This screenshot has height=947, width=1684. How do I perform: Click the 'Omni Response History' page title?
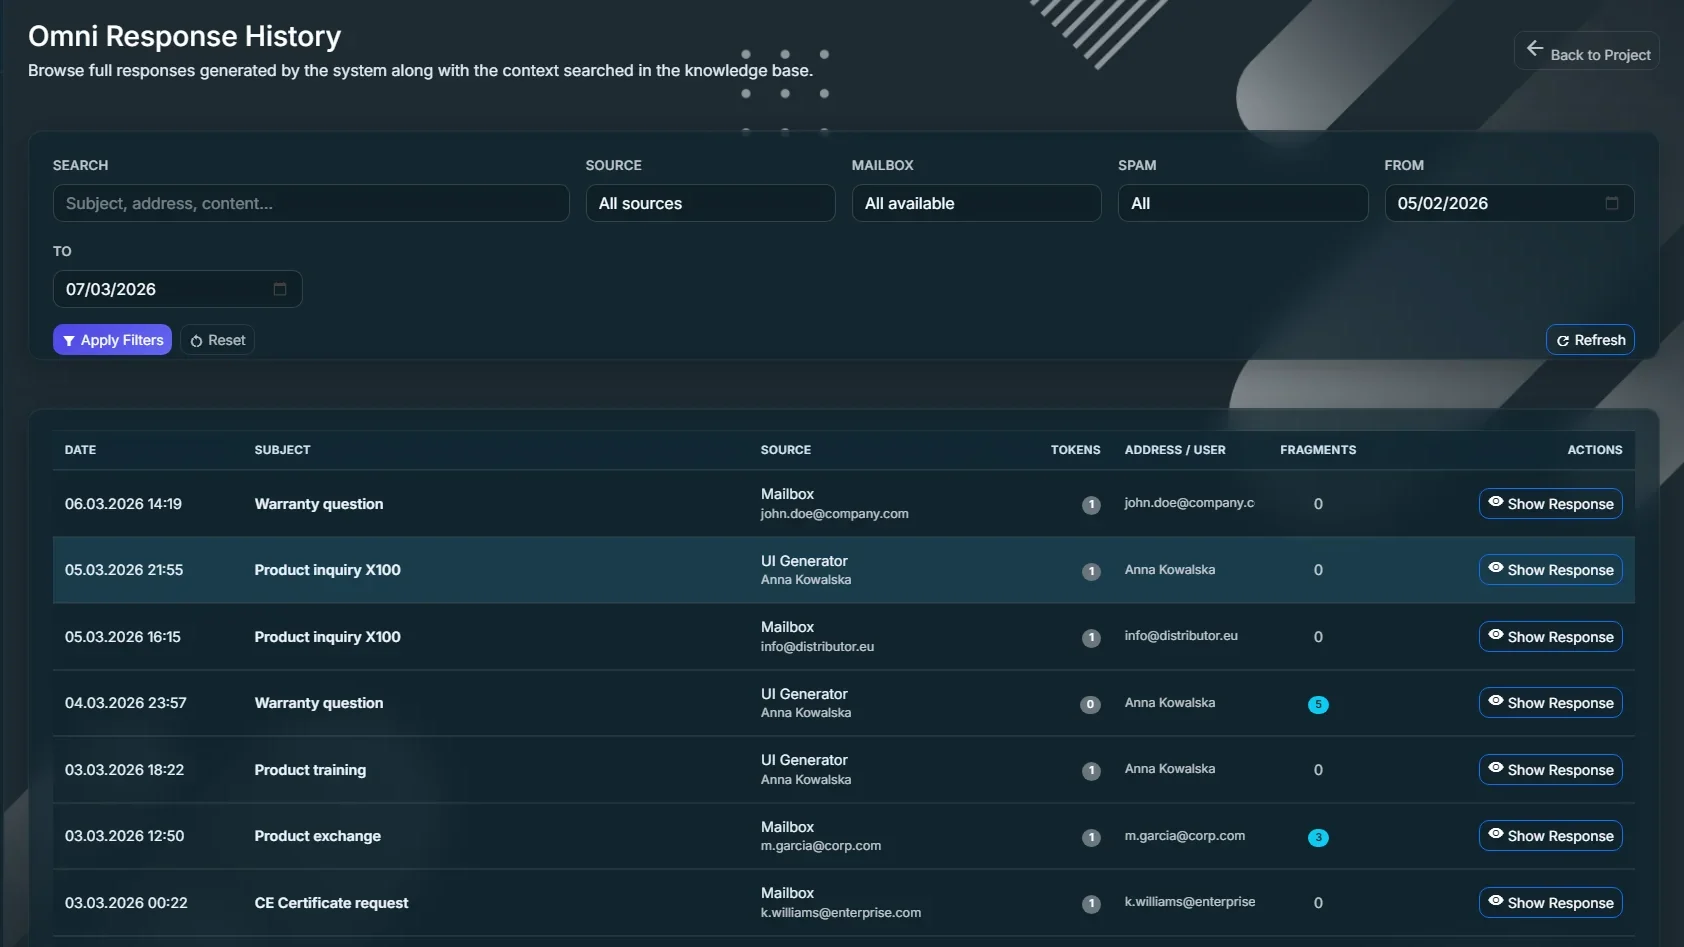185,36
